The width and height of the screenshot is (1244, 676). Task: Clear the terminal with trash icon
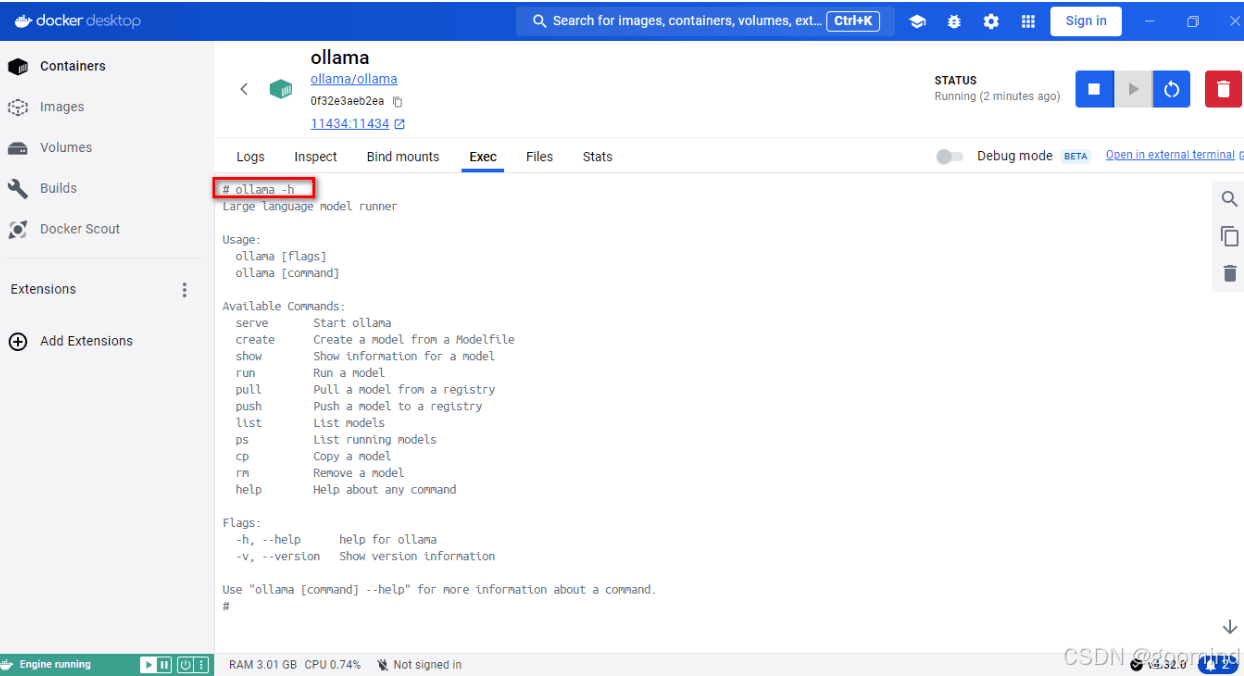[x=1229, y=273]
